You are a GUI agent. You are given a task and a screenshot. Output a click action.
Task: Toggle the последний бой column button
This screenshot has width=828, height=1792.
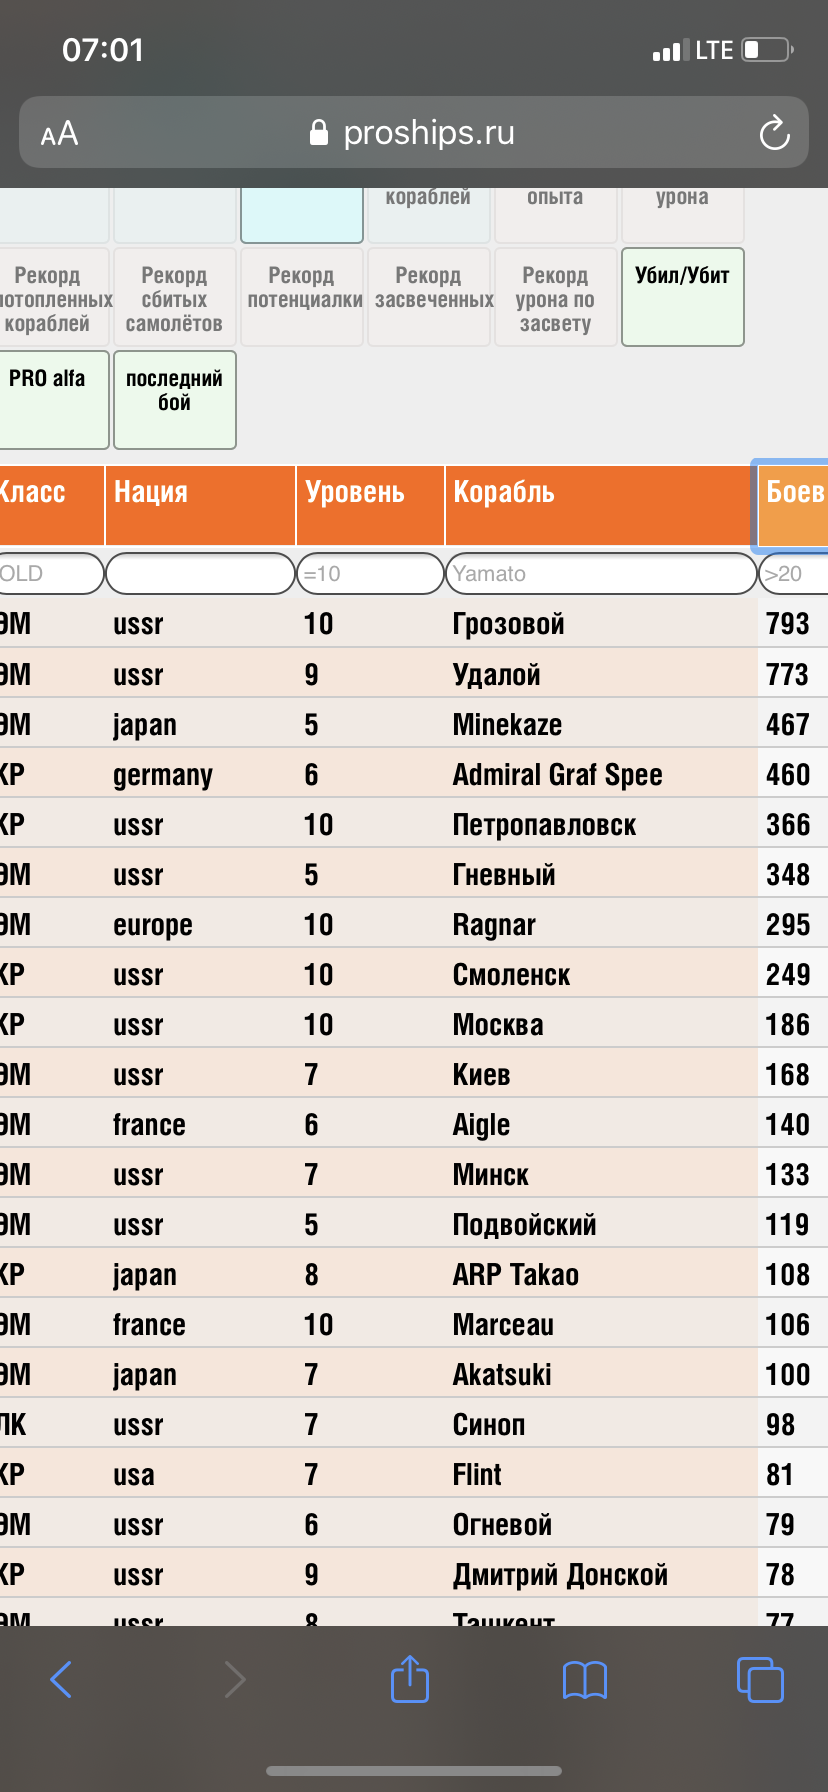coord(175,400)
